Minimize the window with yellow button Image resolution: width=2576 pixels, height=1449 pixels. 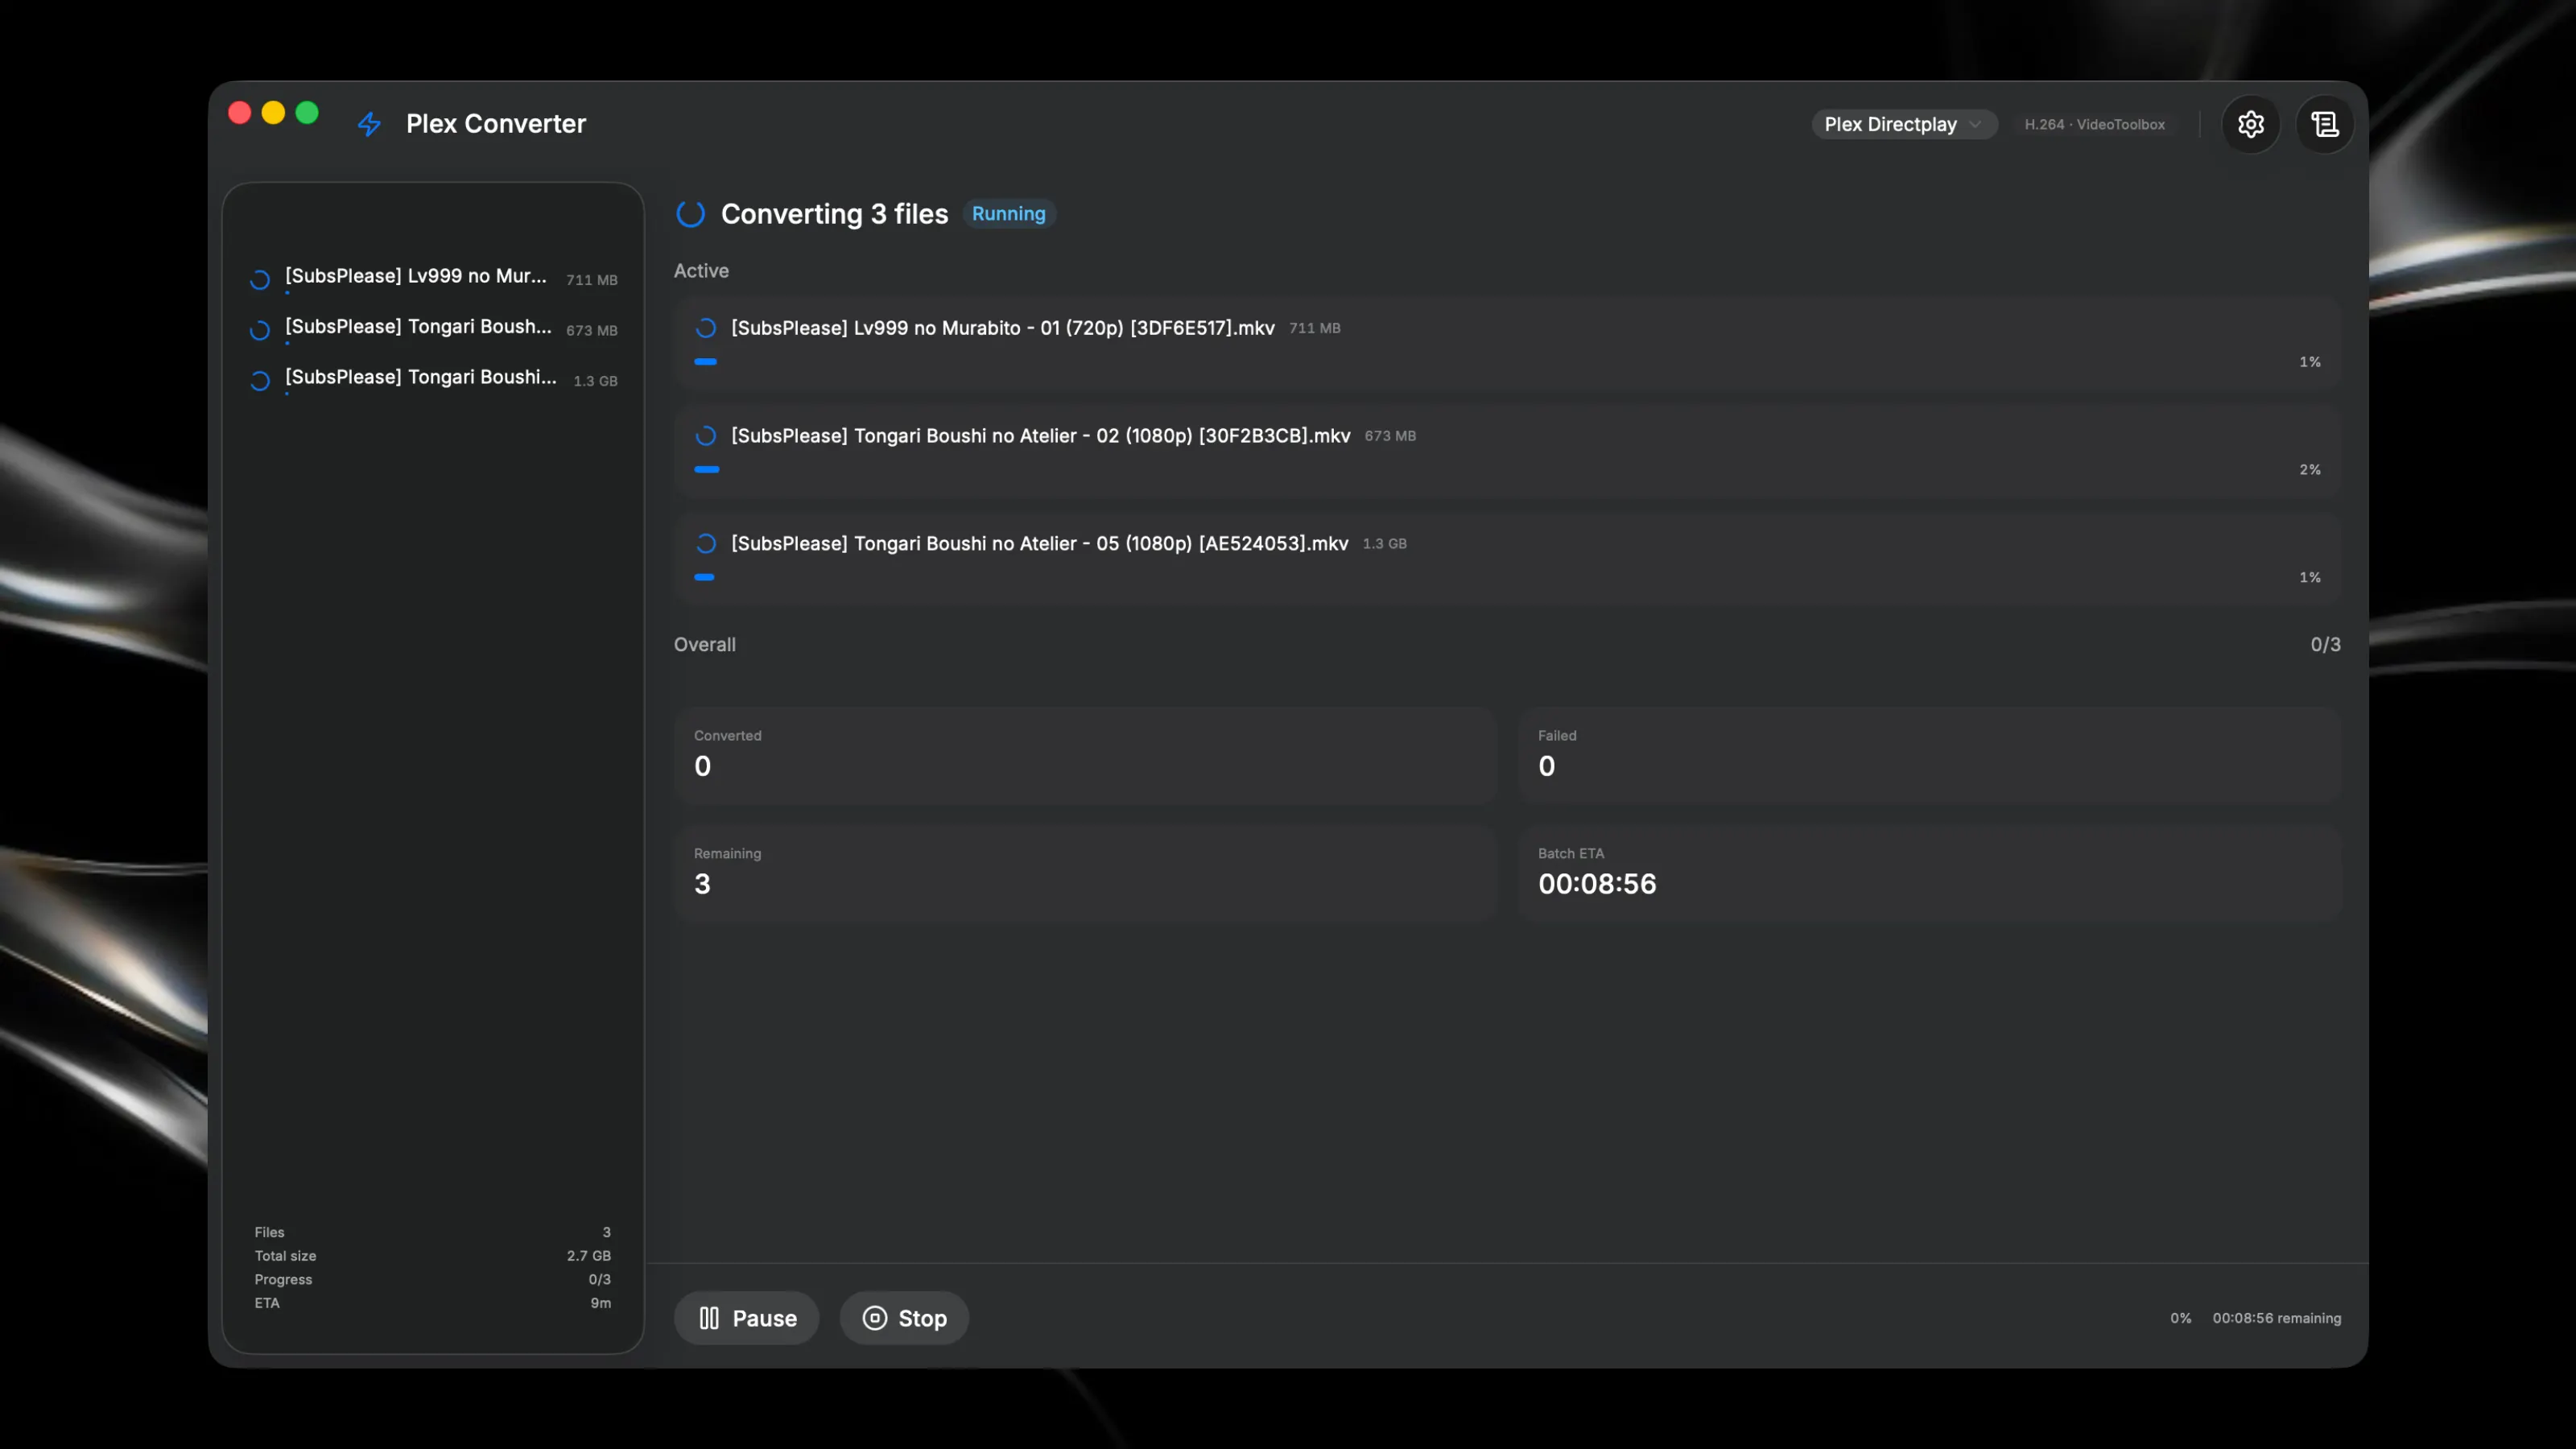(273, 112)
